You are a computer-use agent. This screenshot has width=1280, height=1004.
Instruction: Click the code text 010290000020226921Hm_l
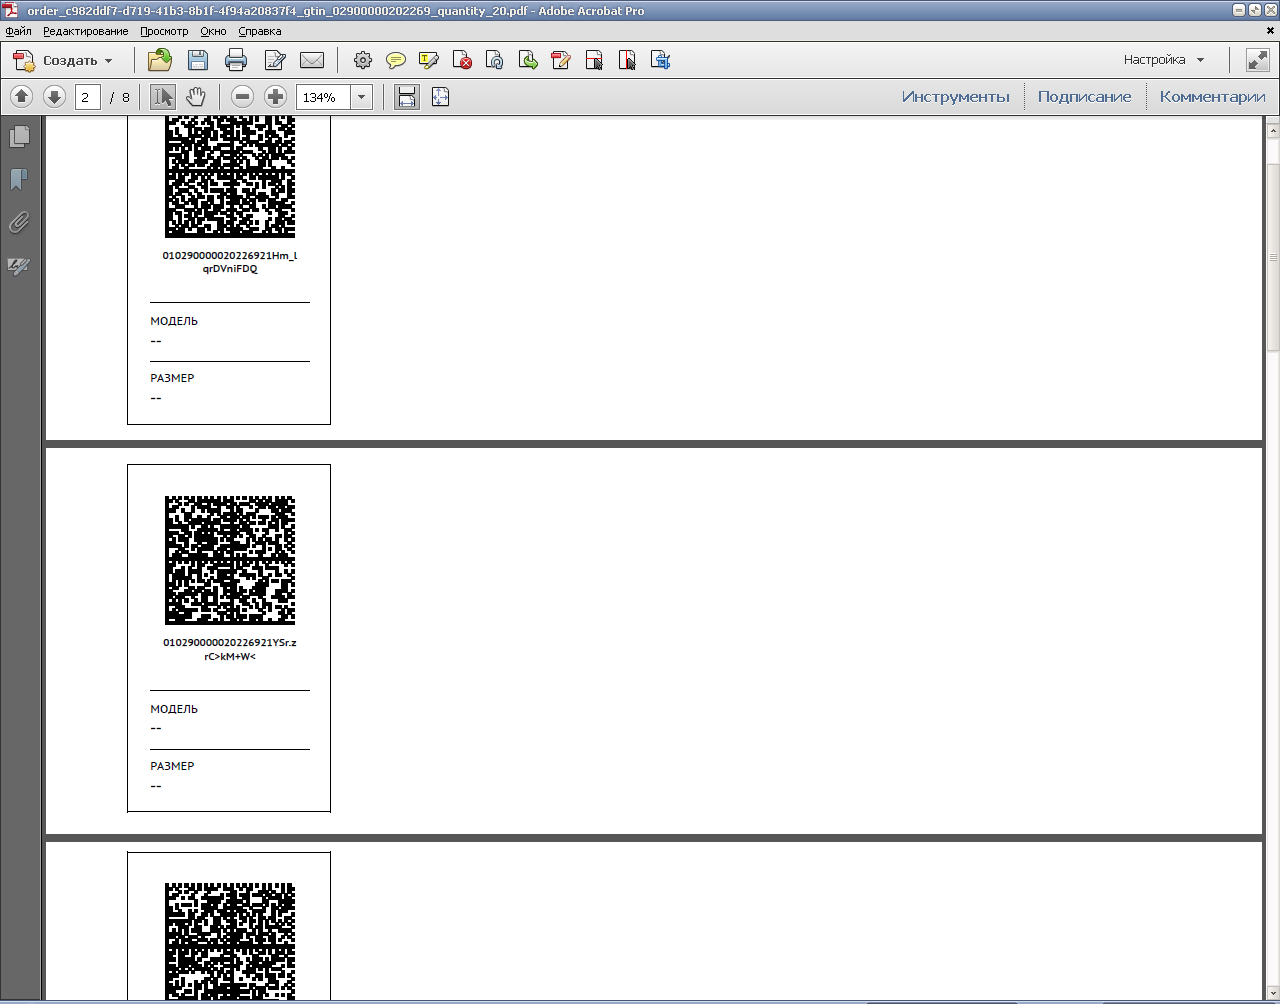coord(230,256)
